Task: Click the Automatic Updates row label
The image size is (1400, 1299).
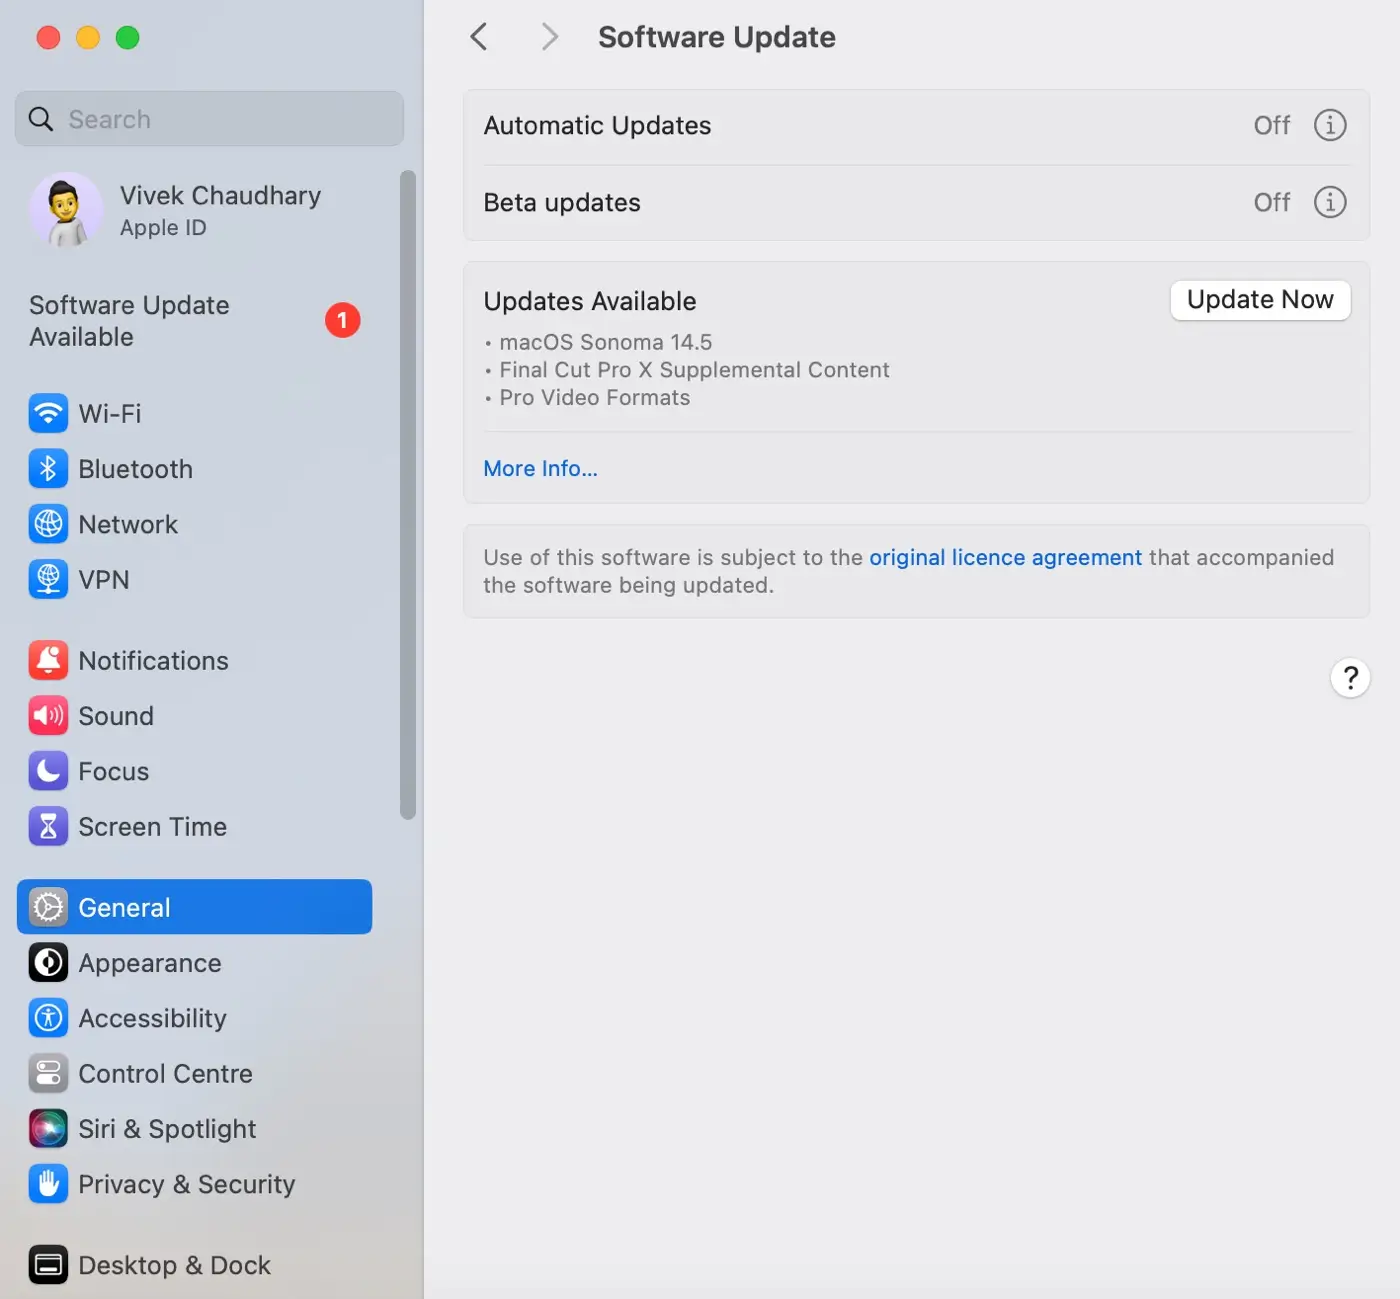Action: coord(597,125)
